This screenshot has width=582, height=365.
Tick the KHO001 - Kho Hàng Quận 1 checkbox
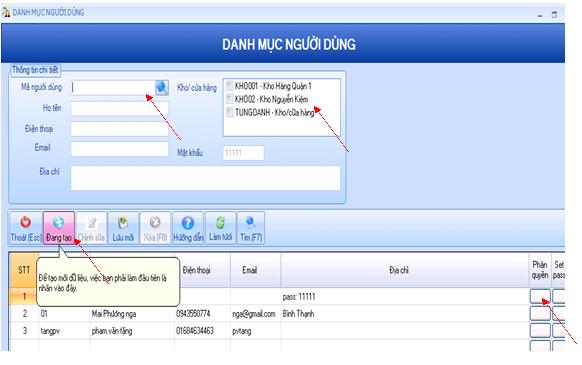(x=230, y=86)
